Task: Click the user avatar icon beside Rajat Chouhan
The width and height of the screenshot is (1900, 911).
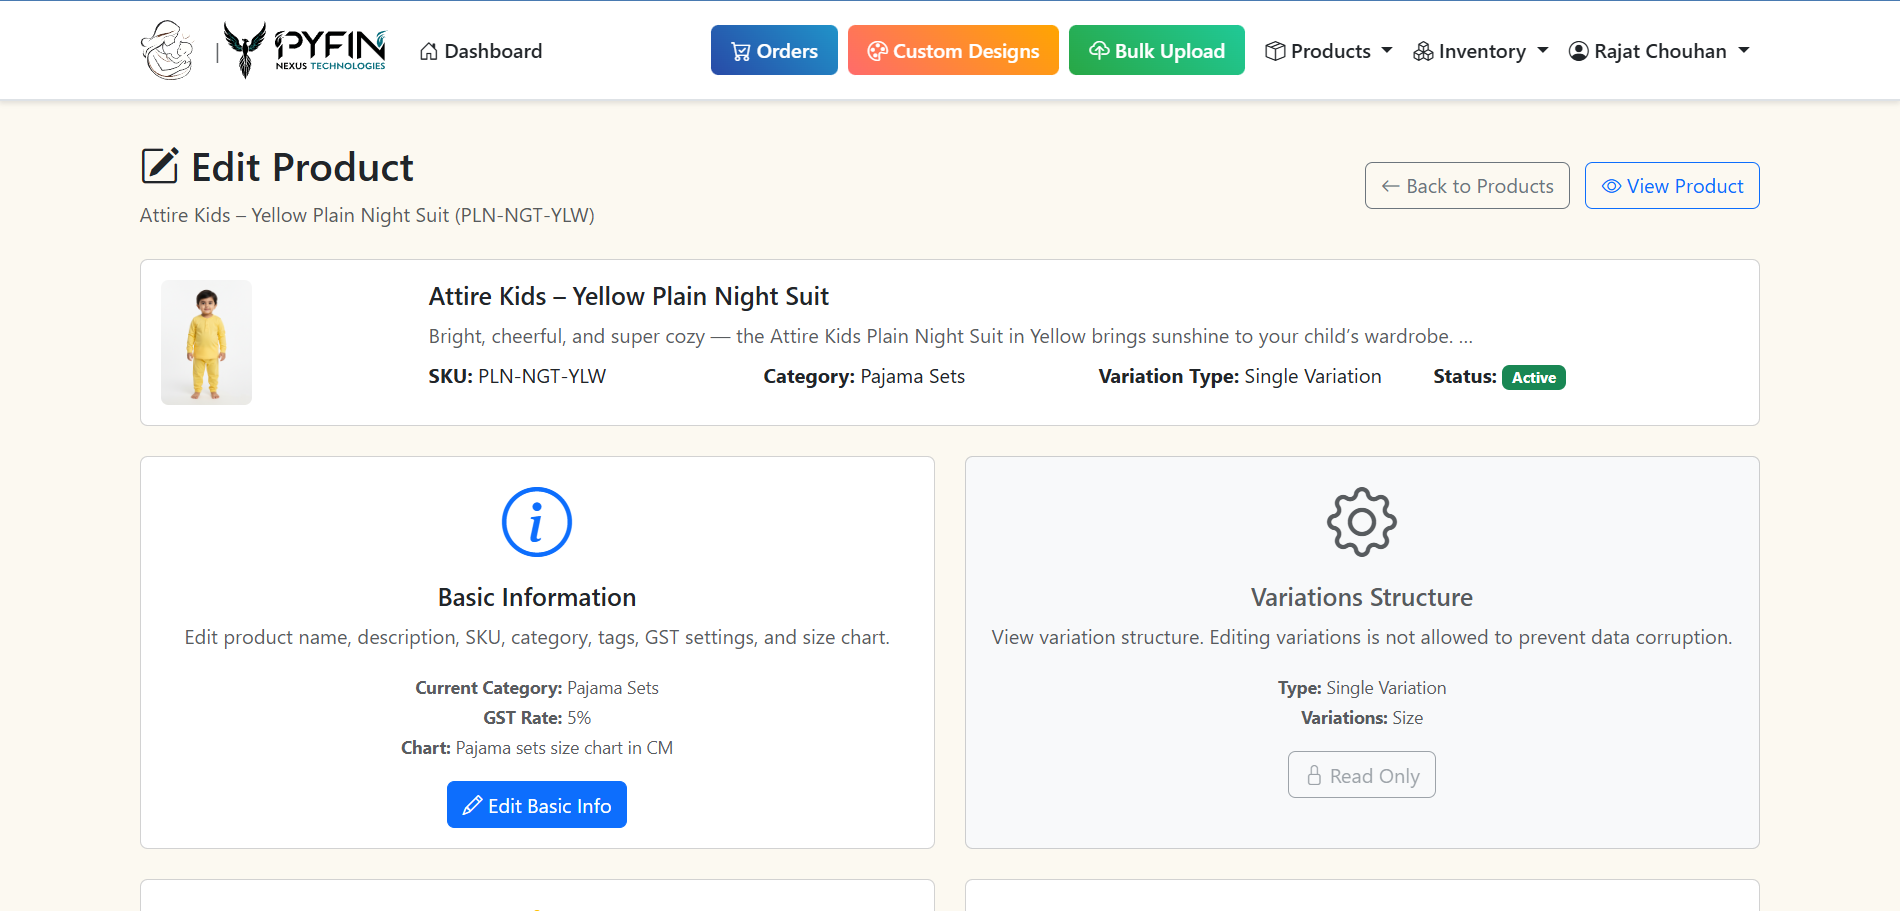Action: tap(1578, 51)
